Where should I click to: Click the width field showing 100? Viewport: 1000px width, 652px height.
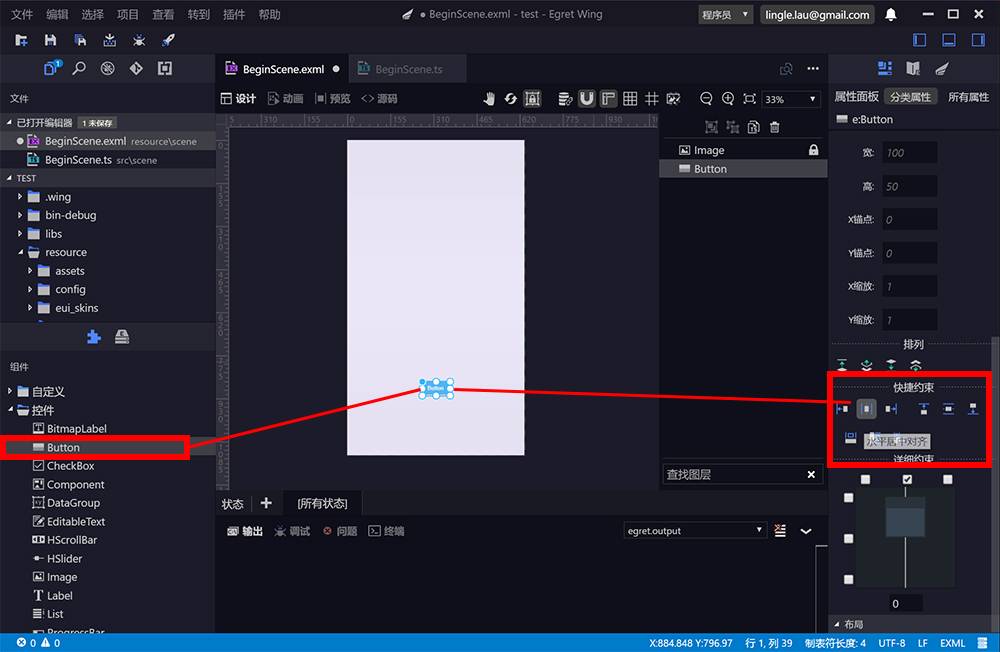click(x=909, y=152)
